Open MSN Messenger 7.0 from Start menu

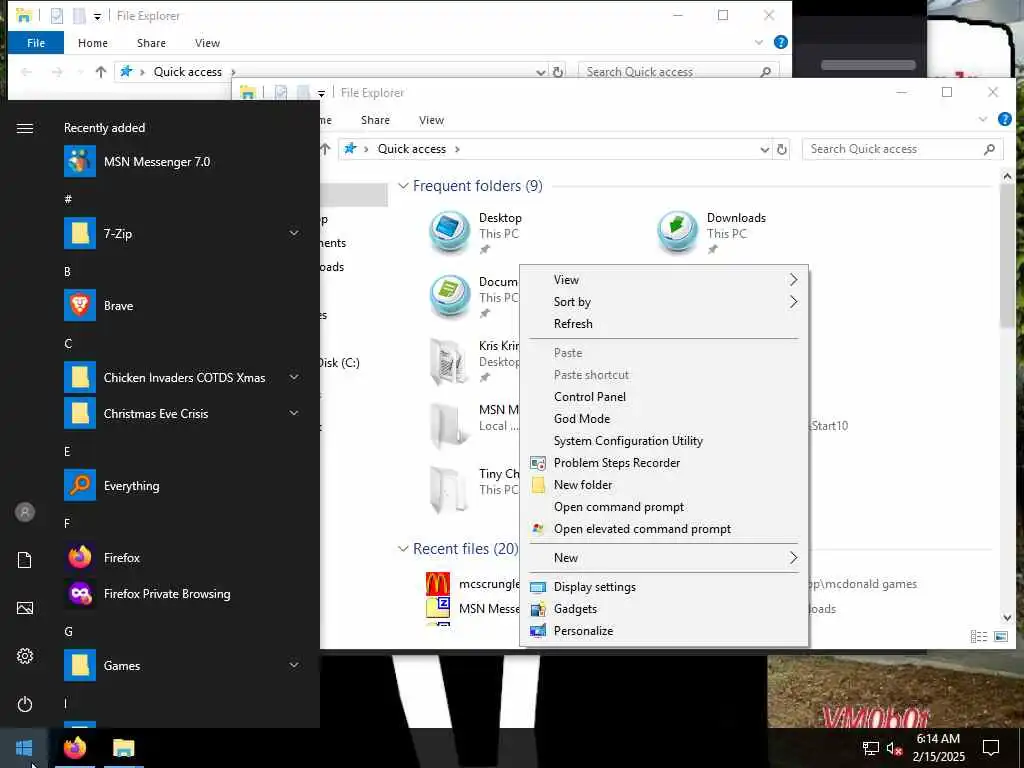coord(183,161)
